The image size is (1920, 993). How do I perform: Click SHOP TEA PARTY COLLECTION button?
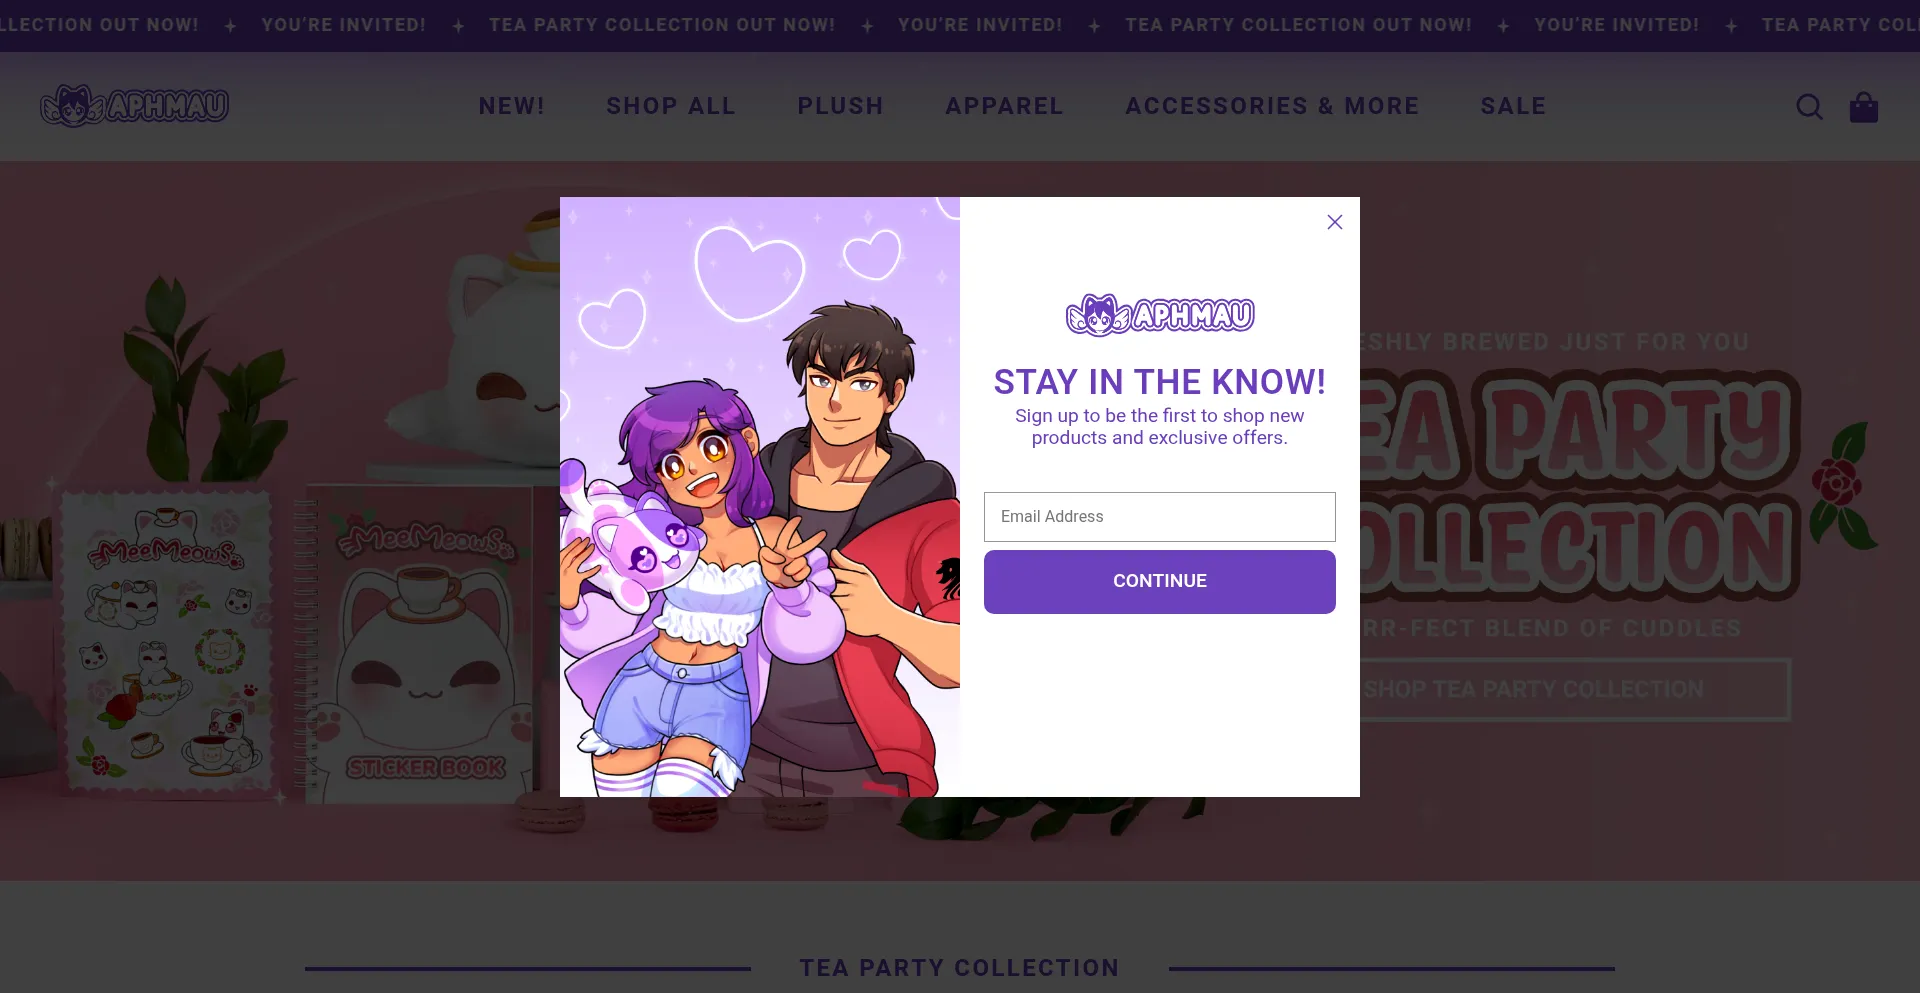coord(1574,690)
